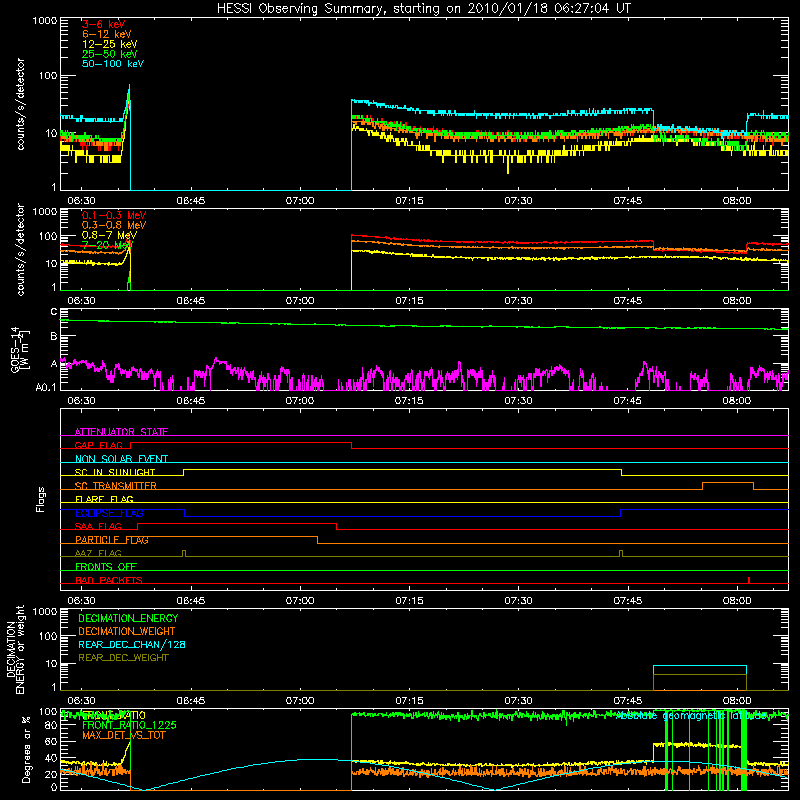The height and width of the screenshot is (800, 800).
Task: Select the ATTENUATOR_STATE flag label
Action: tap(121, 432)
